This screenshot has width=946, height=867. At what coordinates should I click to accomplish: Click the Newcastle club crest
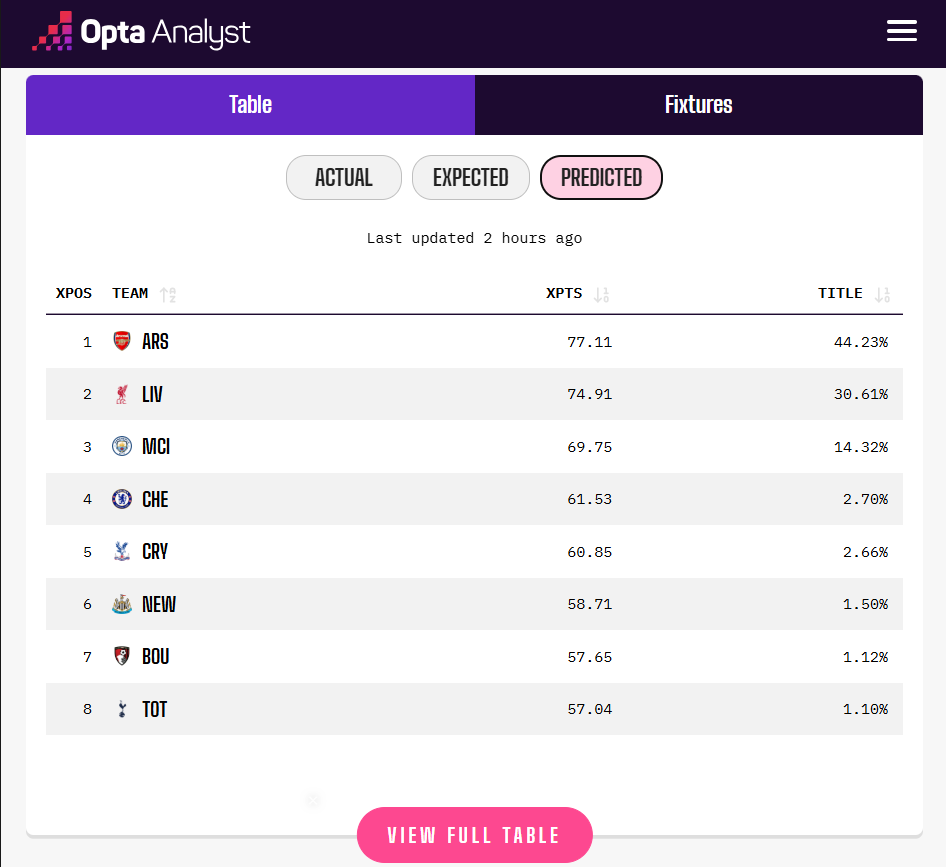[122, 604]
